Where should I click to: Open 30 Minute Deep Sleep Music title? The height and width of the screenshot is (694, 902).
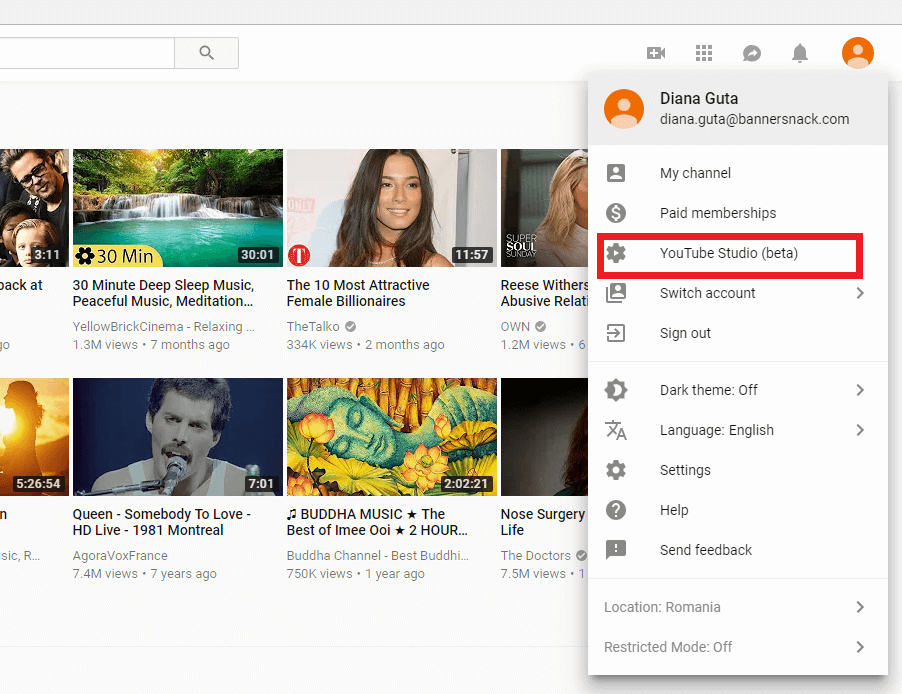click(x=163, y=293)
